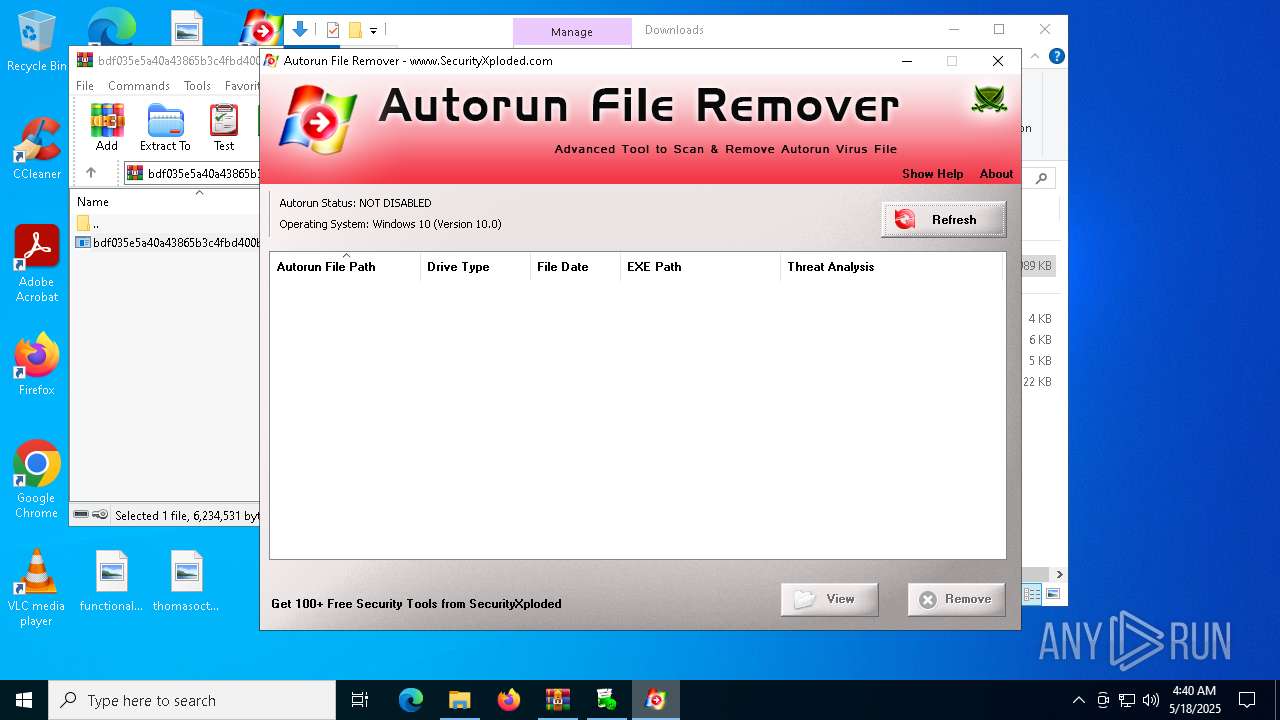Go up one folder in WinRAR

click(91, 173)
